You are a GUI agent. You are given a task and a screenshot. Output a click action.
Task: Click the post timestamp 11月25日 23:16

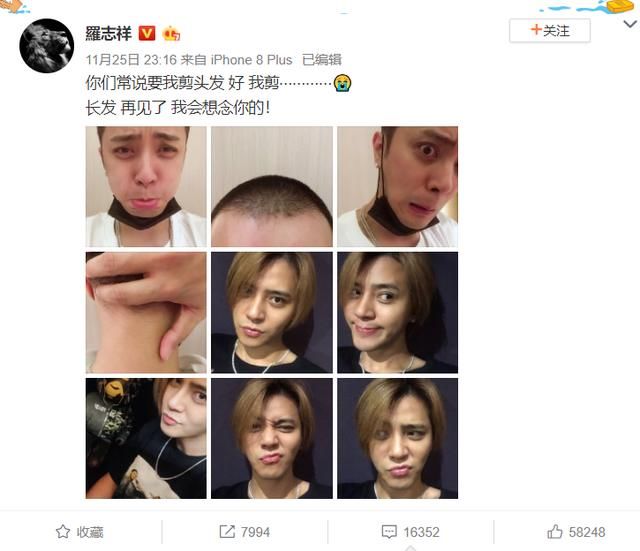click(131, 60)
